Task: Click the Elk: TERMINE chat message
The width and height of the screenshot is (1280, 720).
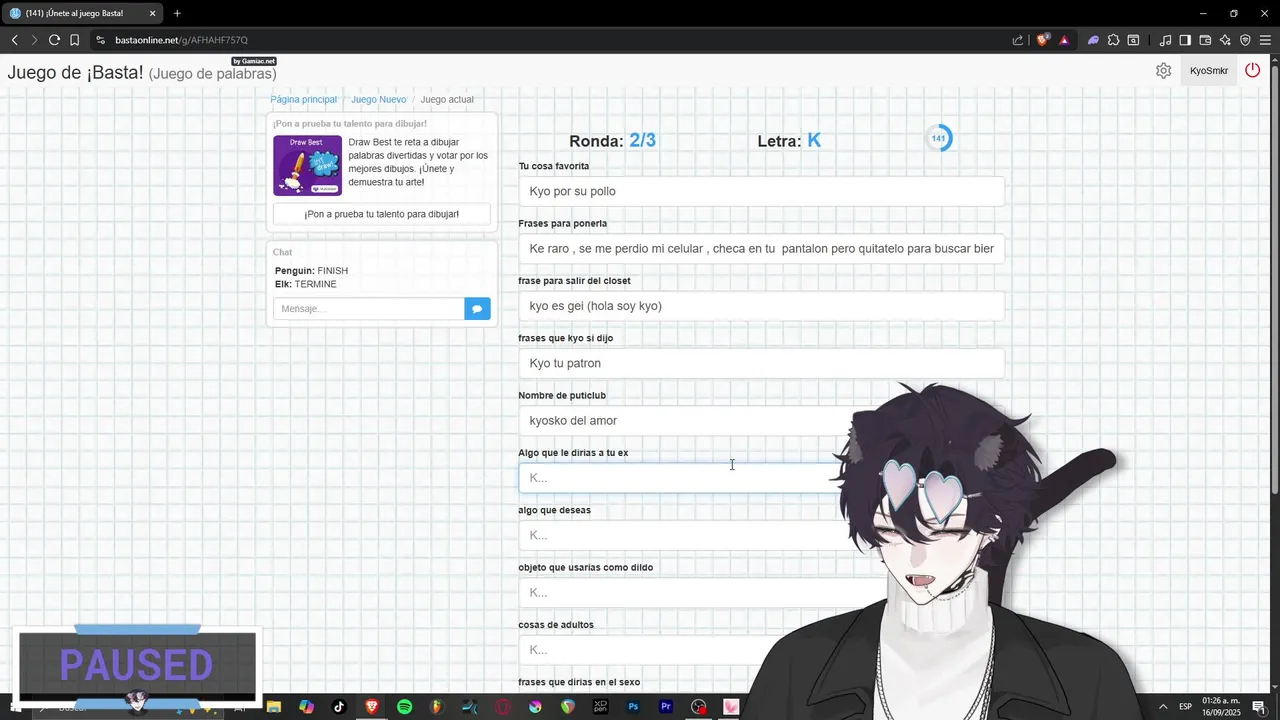Action: (305, 284)
